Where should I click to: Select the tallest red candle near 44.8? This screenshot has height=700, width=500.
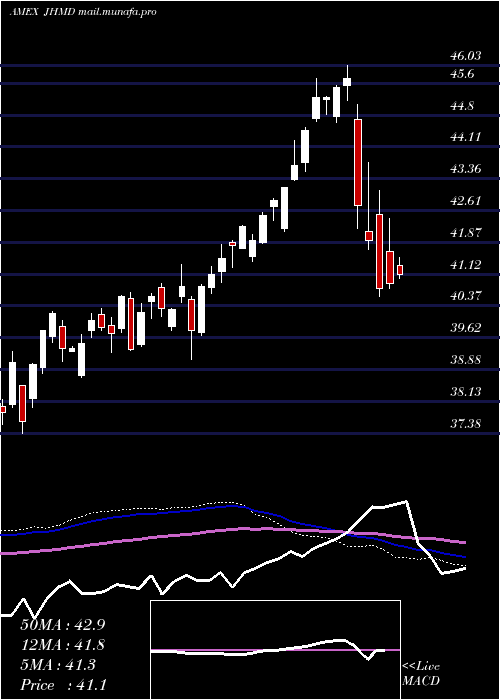coord(358,162)
